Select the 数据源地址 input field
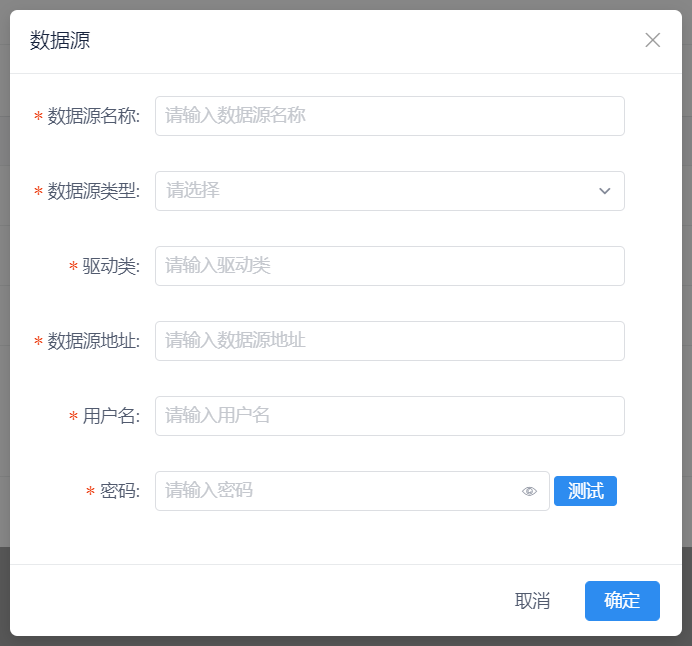Screen dimensions: 692x646 (x=390, y=341)
